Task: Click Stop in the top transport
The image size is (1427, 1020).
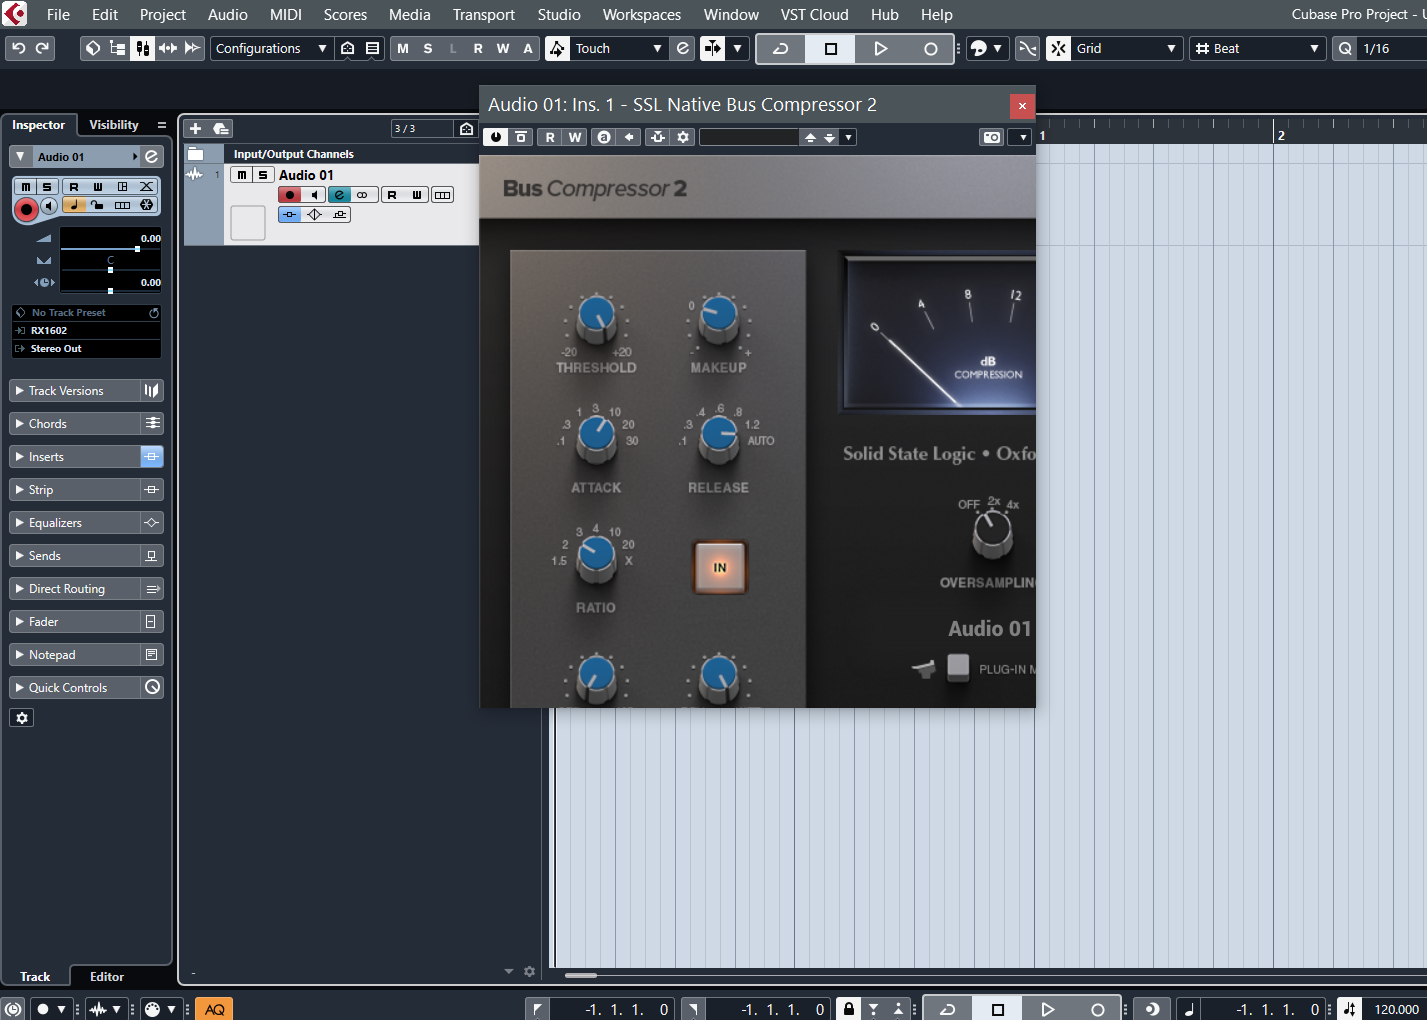Action: coord(831,48)
